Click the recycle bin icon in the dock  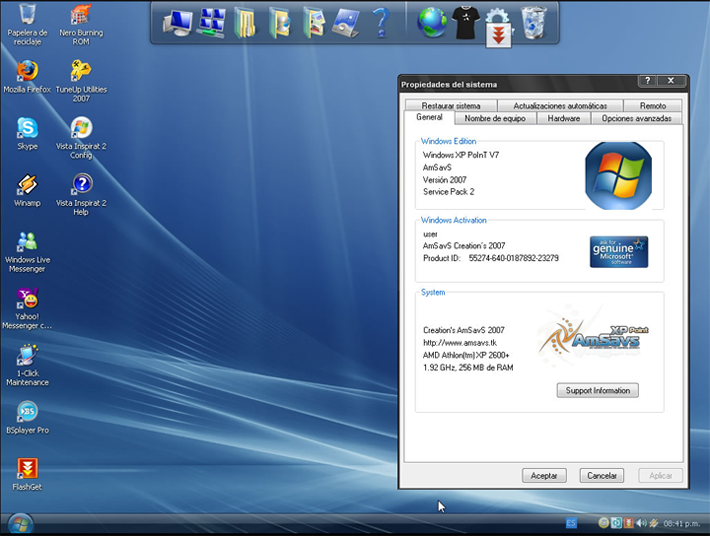[x=534, y=23]
